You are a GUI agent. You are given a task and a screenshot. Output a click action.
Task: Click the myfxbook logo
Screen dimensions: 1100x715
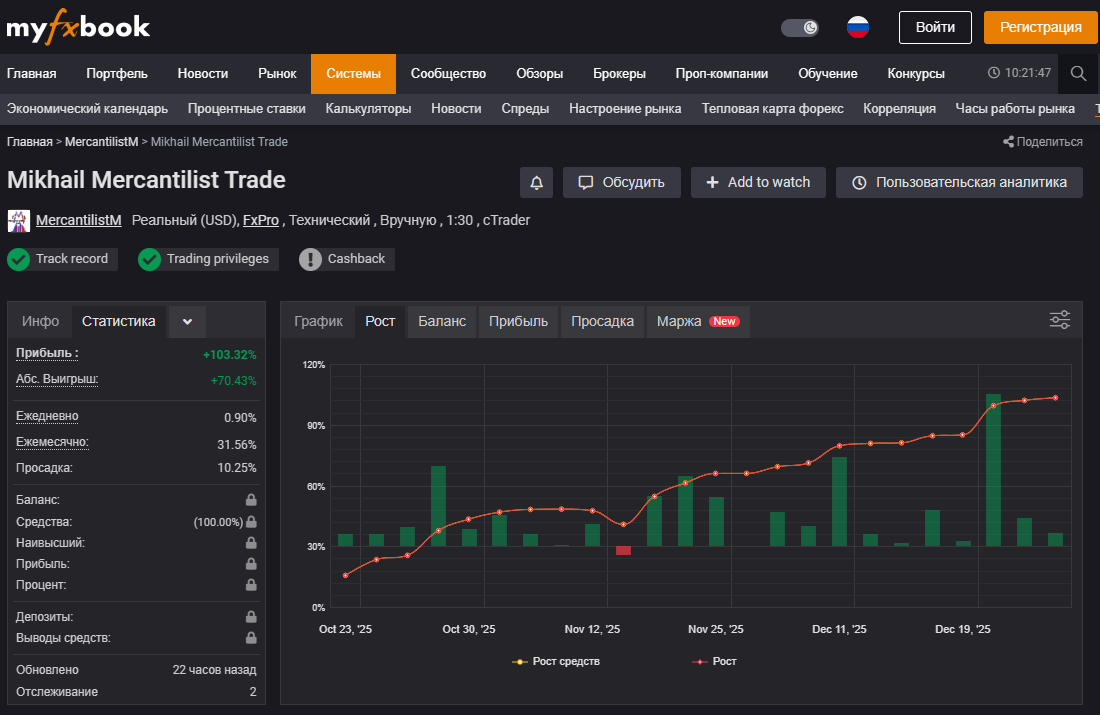[x=78, y=27]
